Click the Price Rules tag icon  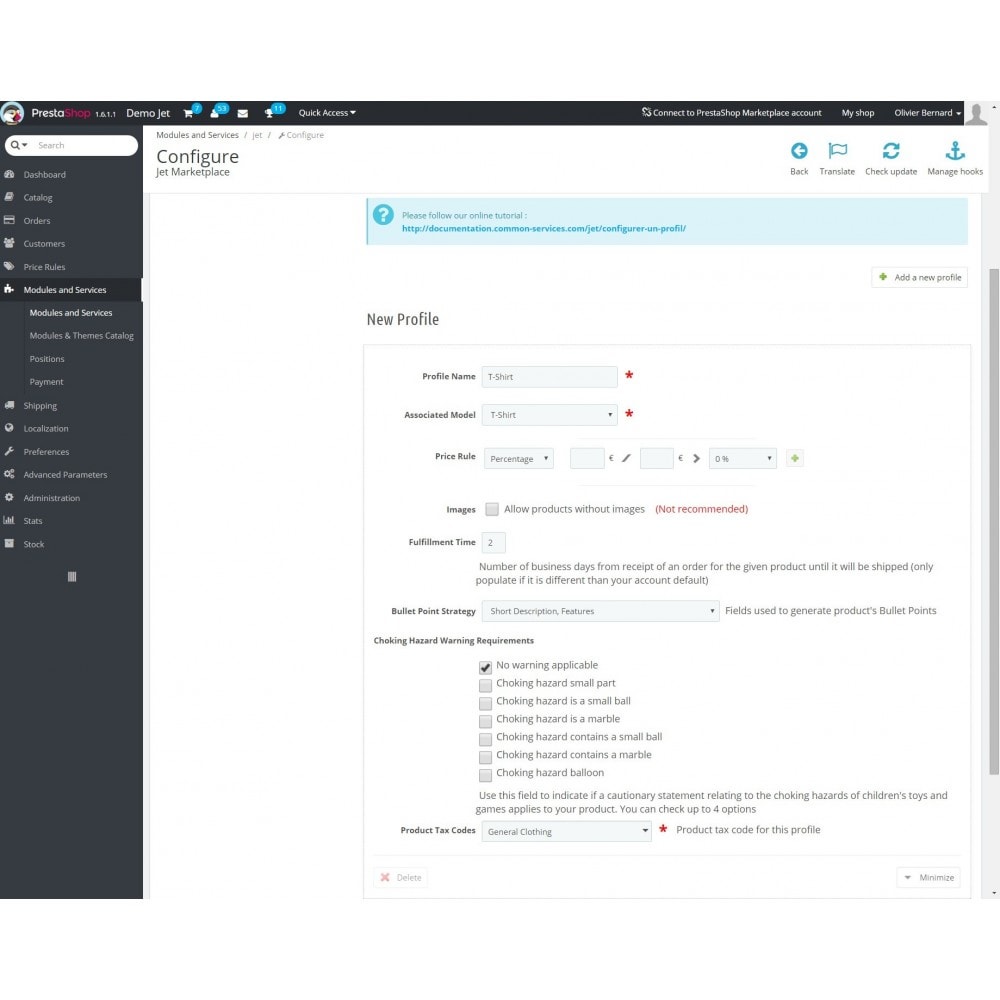(x=9, y=267)
